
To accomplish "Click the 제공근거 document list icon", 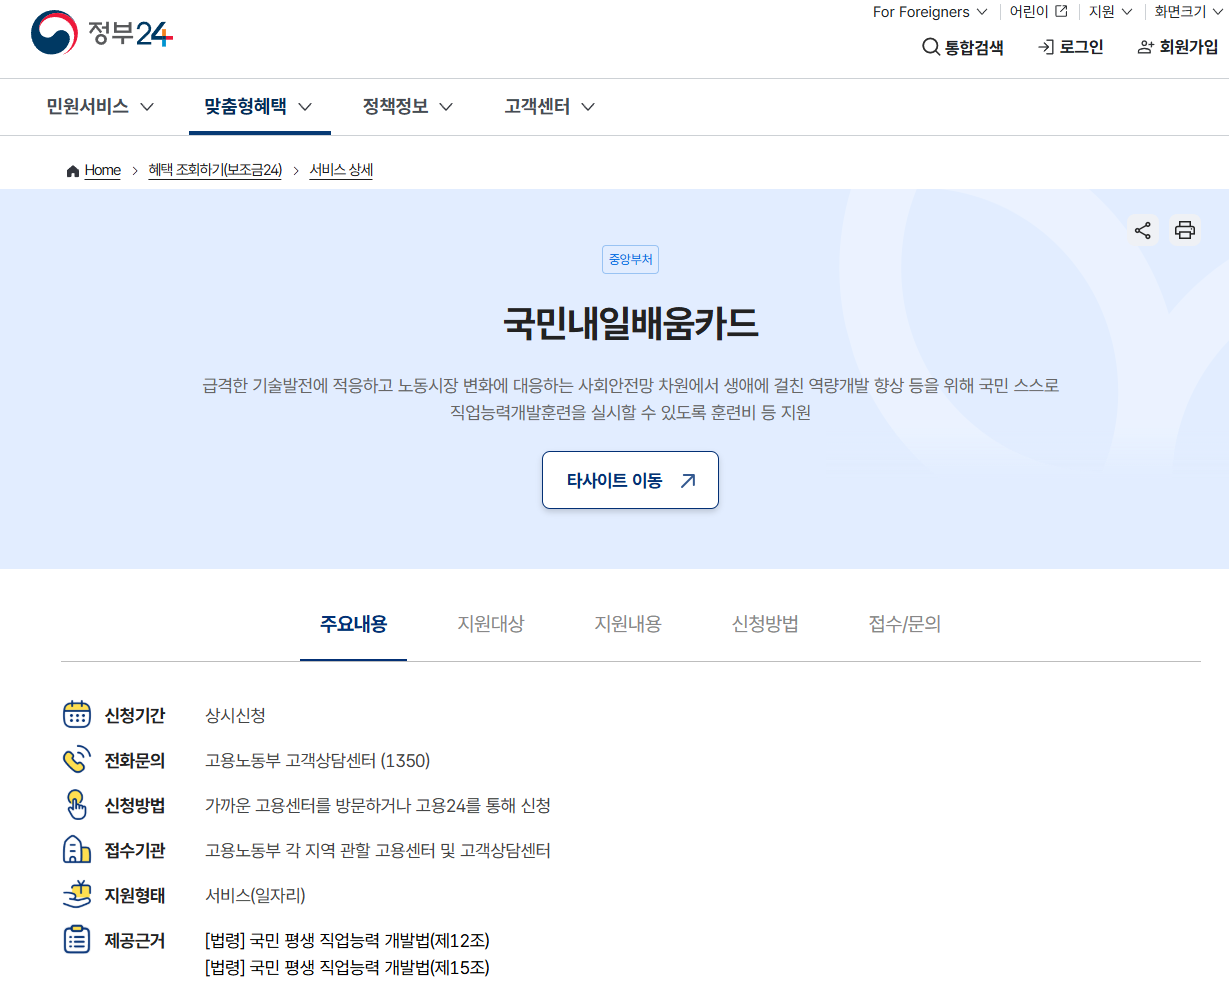I will pos(77,940).
